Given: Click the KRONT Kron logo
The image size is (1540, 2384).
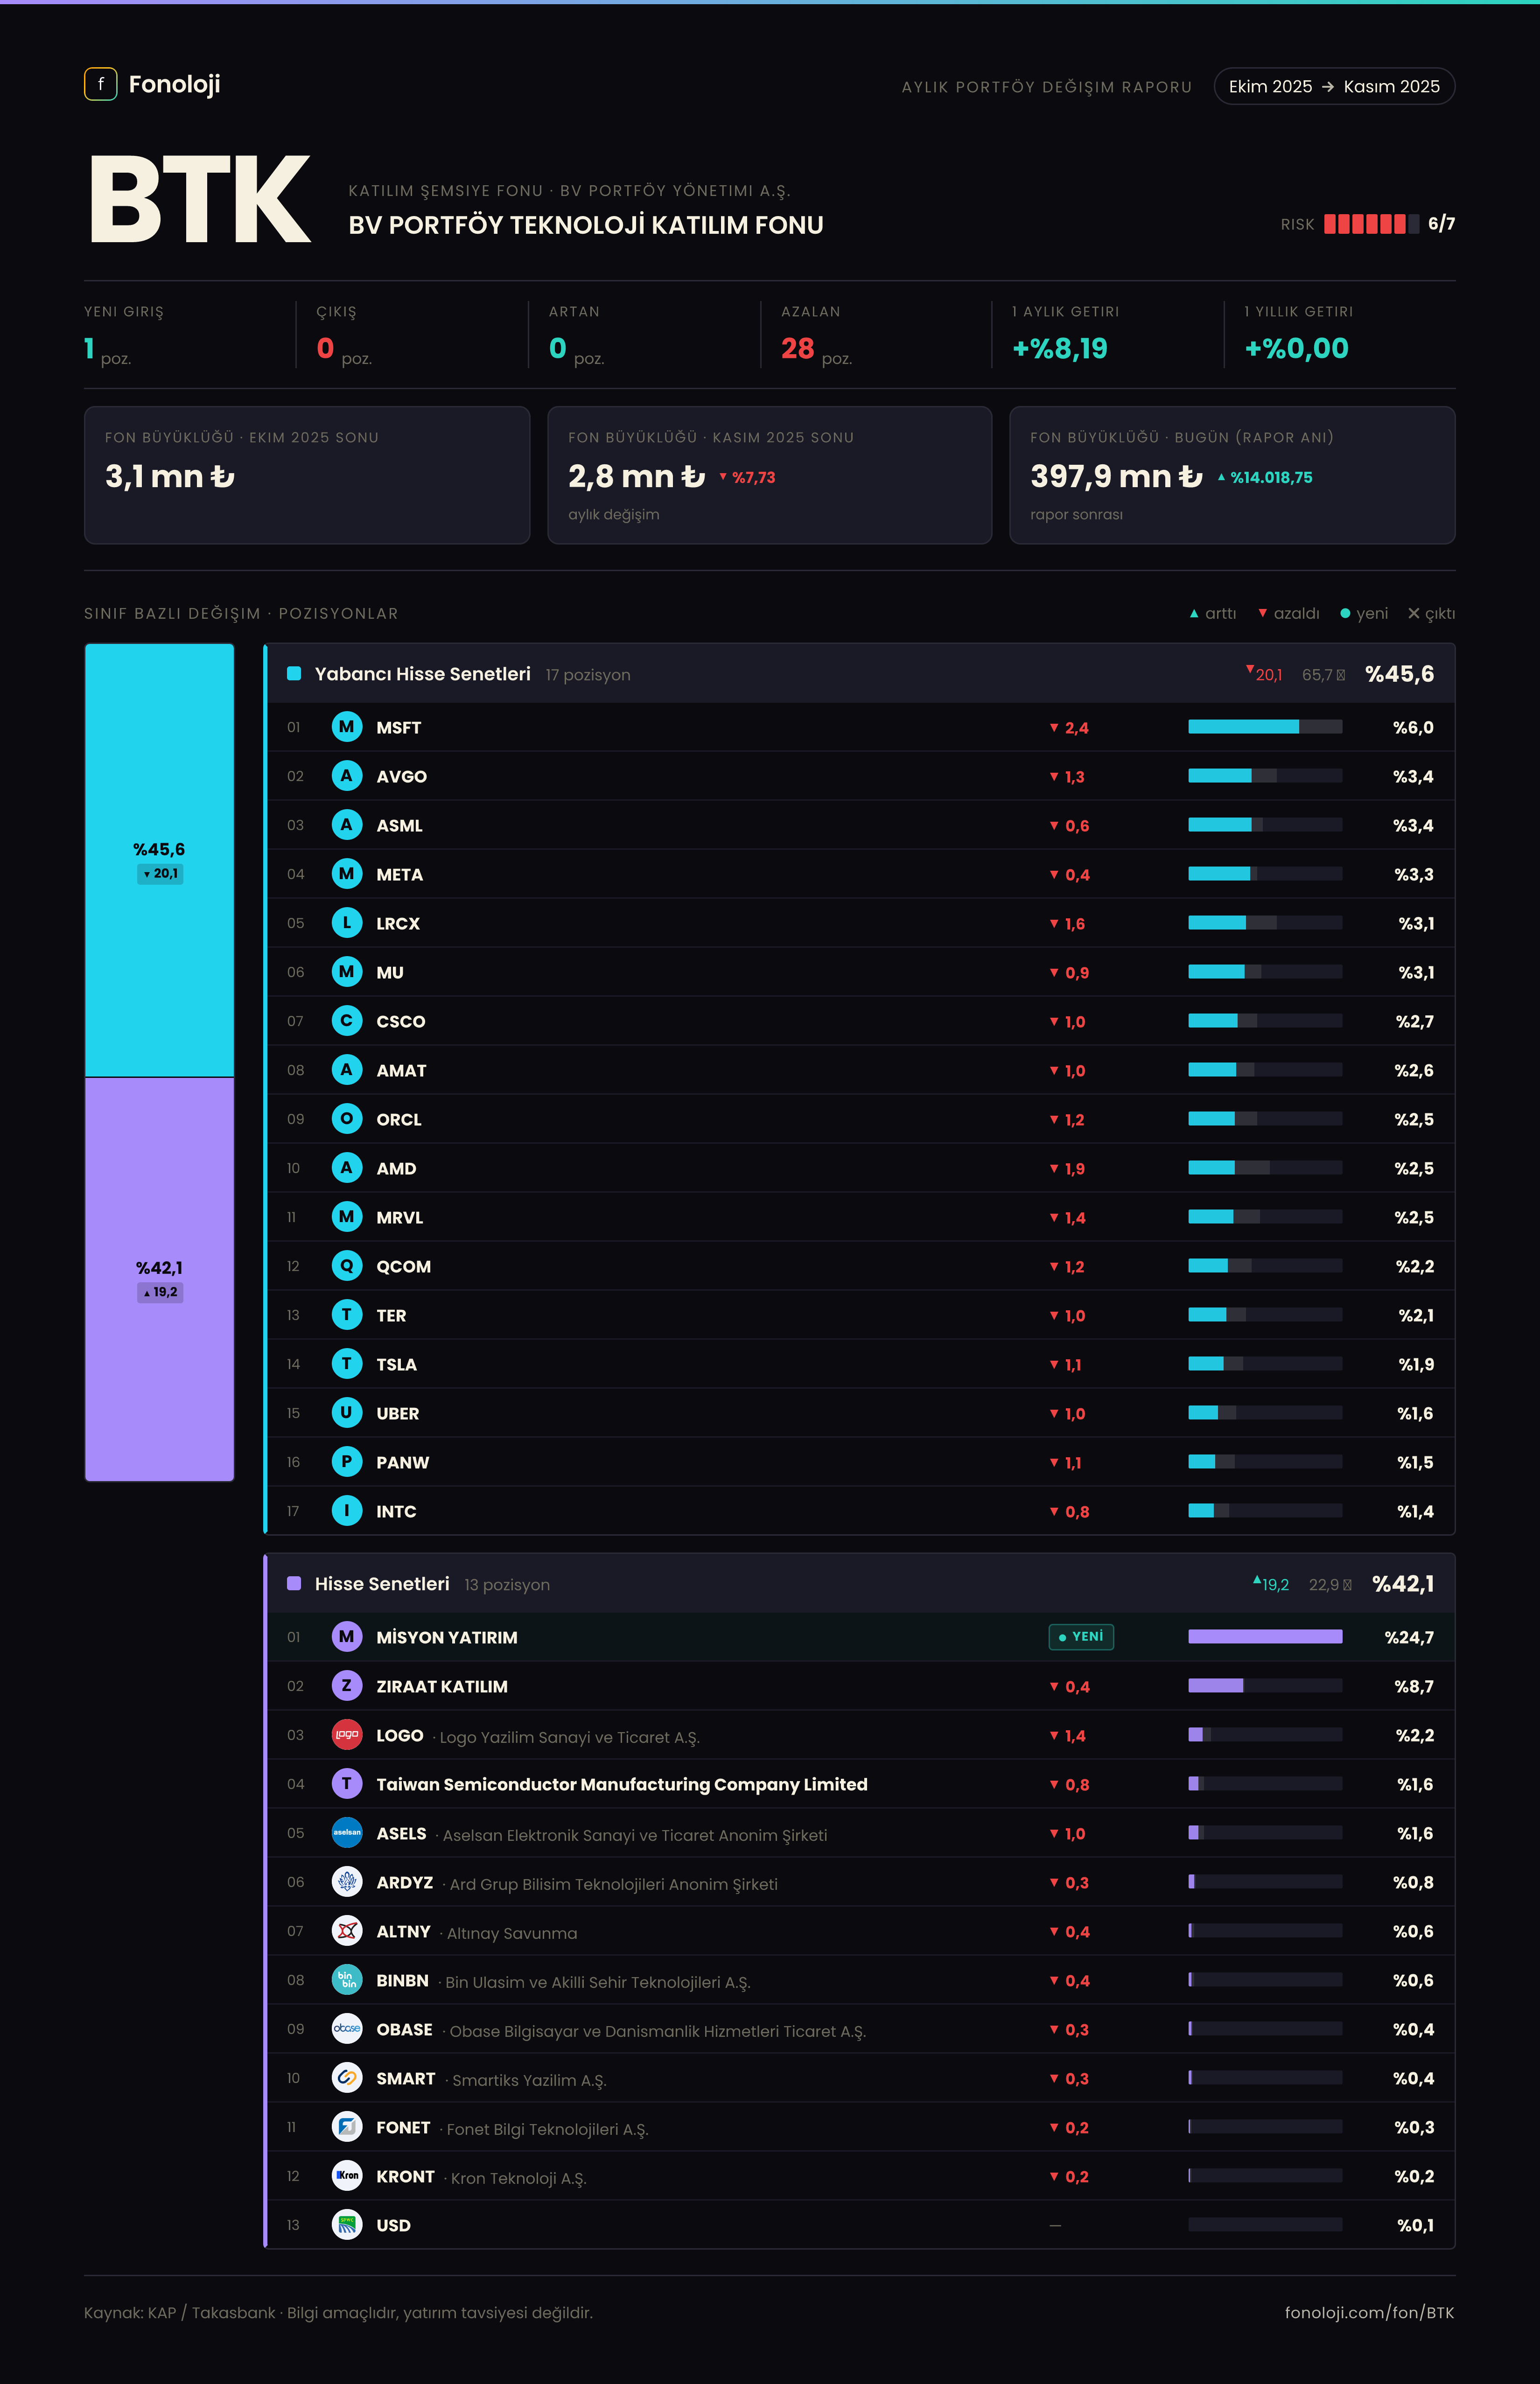Looking at the screenshot, I should click(x=347, y=2176).
